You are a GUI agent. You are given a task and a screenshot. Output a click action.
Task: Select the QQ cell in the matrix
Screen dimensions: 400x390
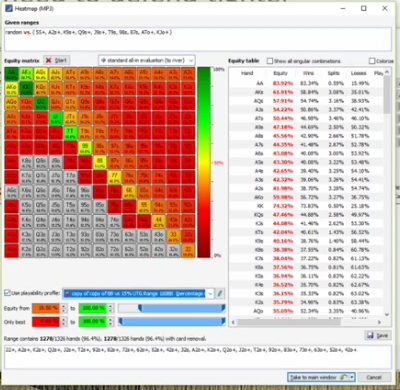coord(41,104)
